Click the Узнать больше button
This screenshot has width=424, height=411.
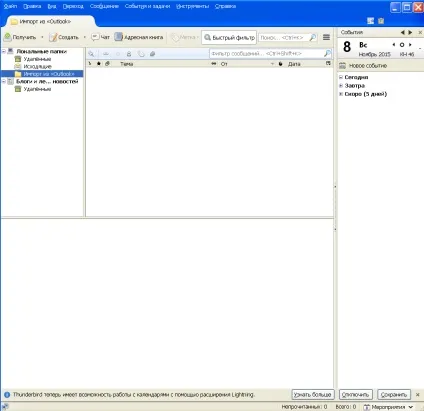coord(313,394)
